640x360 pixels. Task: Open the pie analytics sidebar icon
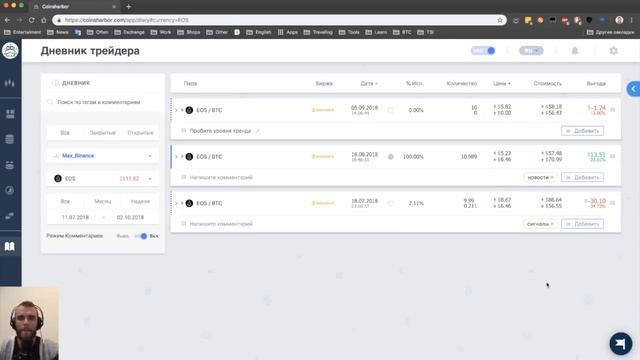(10, 190)
